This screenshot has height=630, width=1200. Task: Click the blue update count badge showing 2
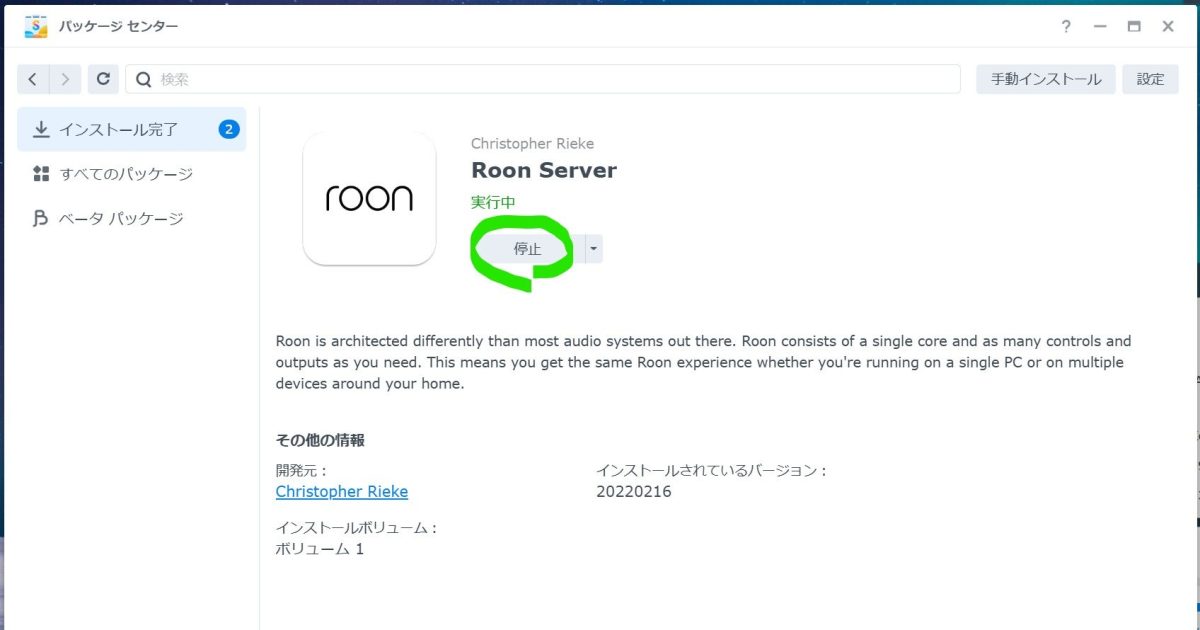pos(229,129)
